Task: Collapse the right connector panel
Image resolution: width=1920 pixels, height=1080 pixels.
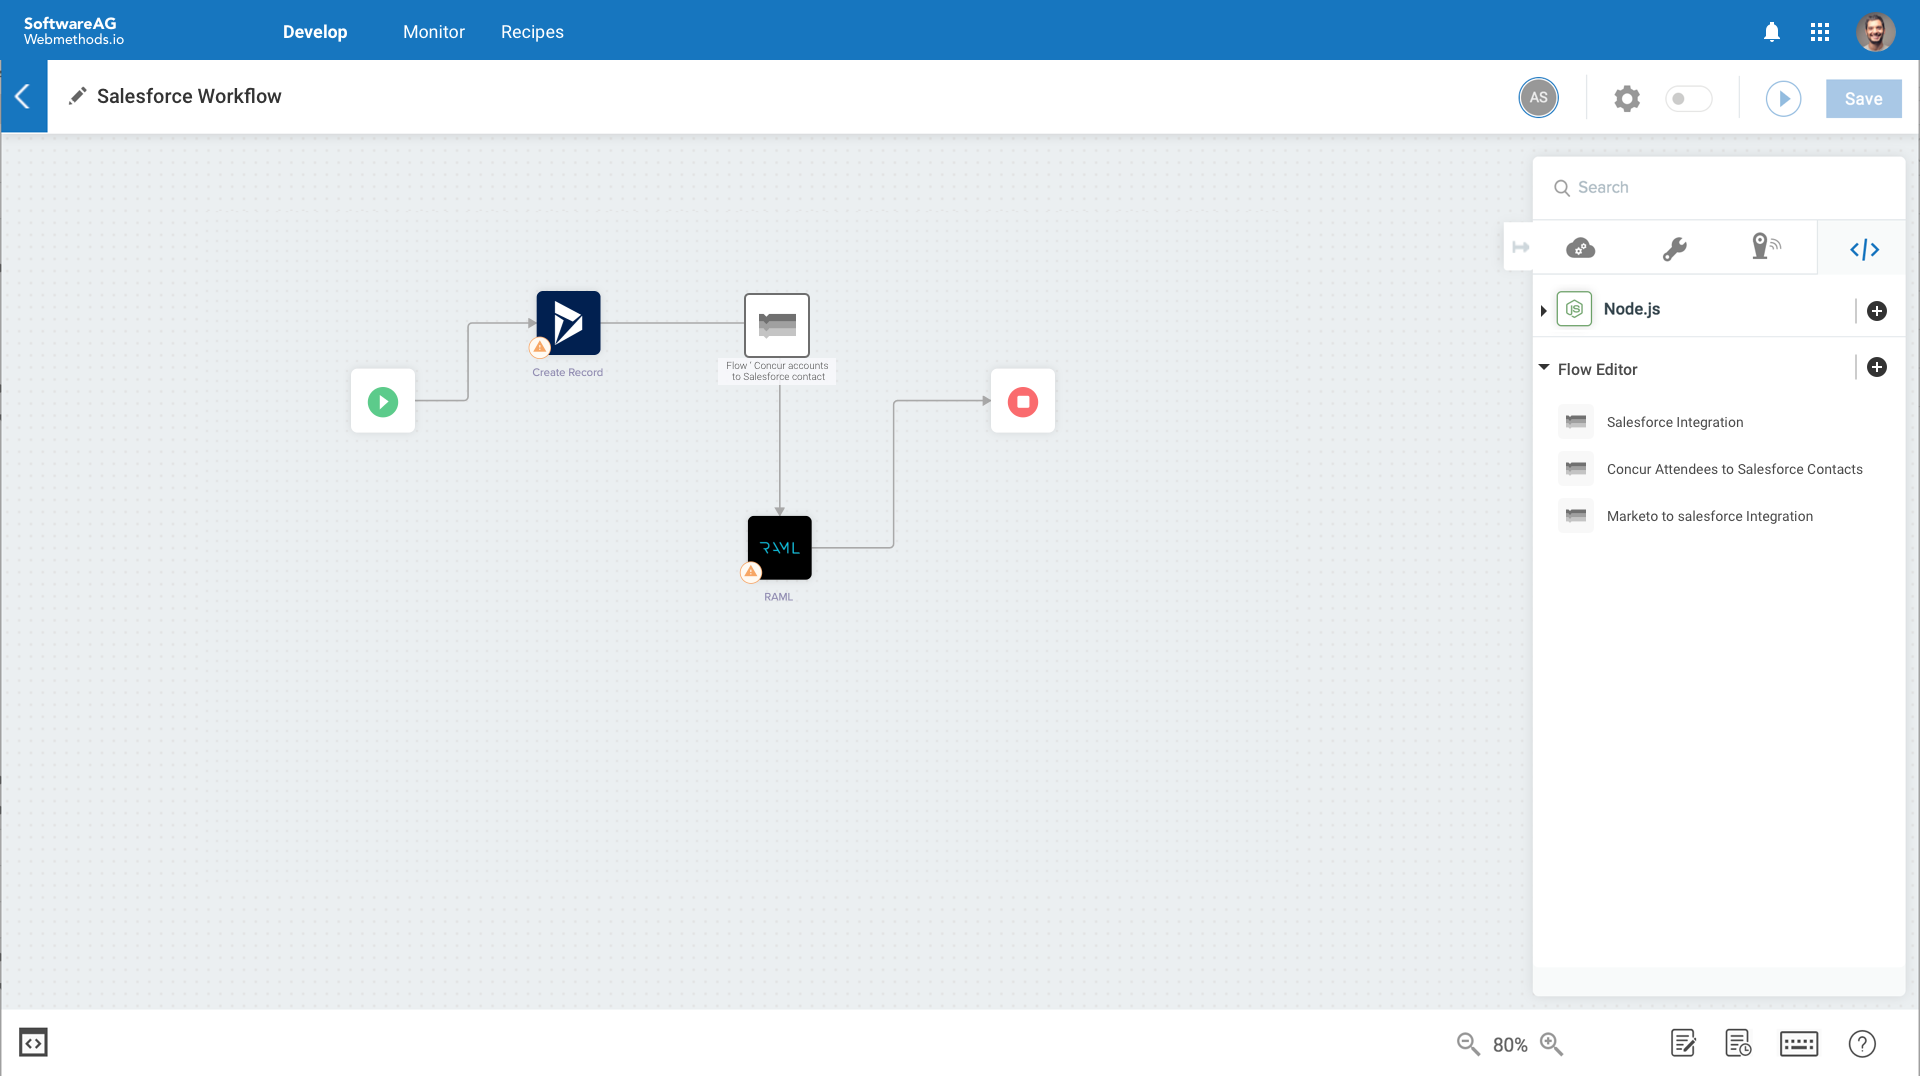Action: [1520, 247]
